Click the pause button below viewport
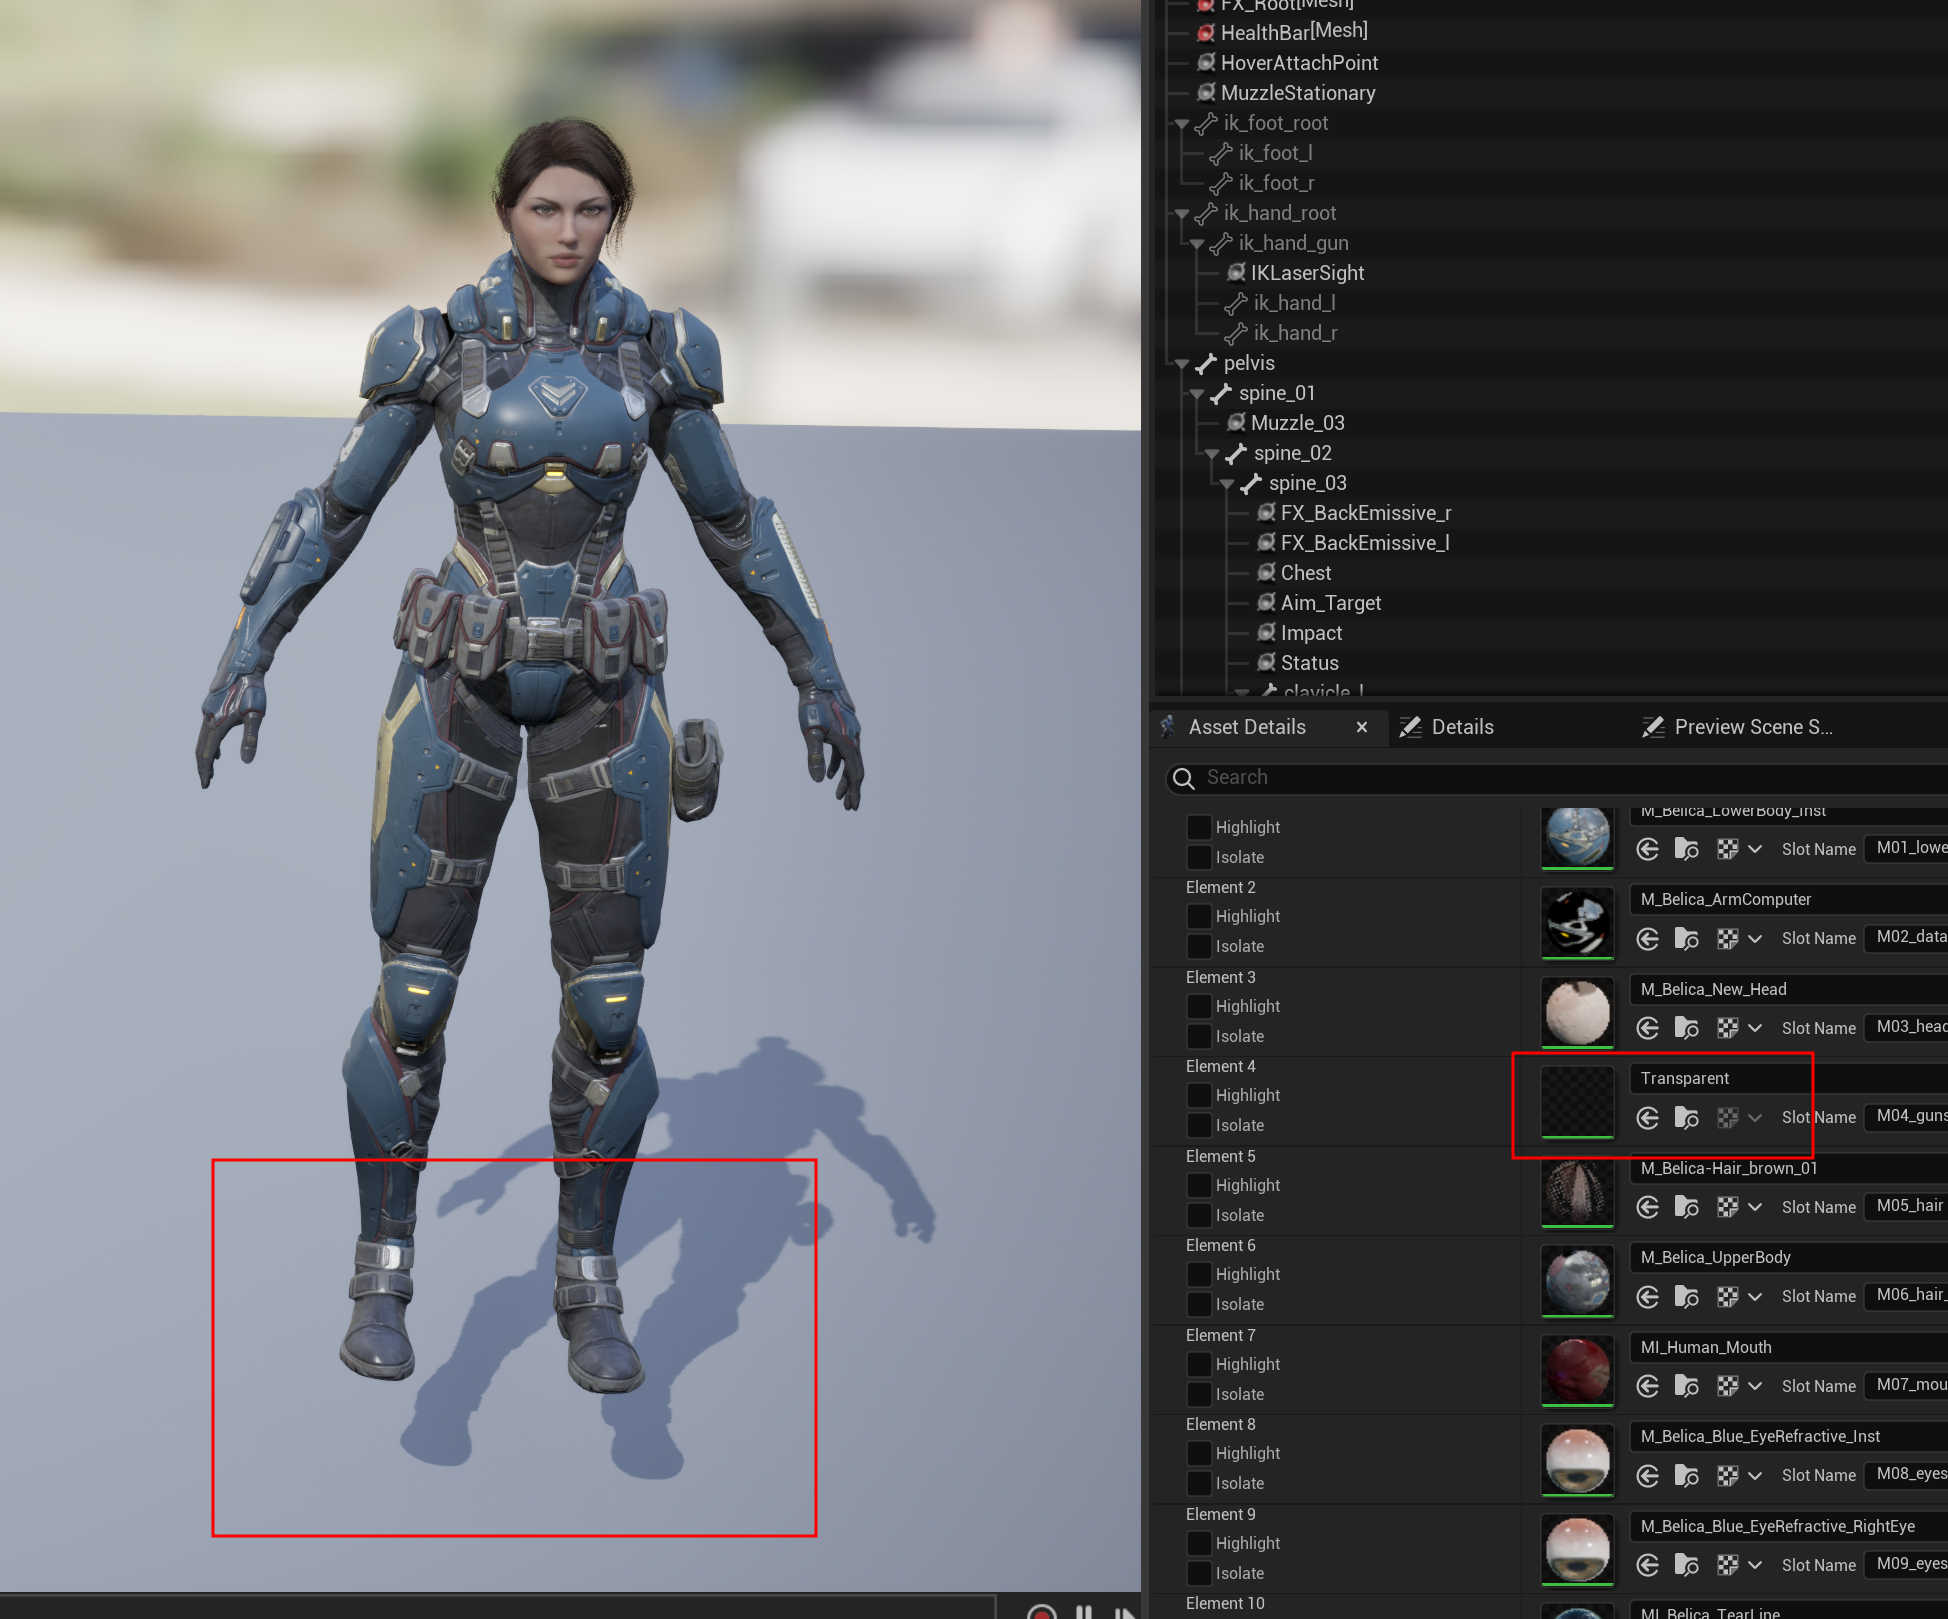Image resolution: width=1948 pixels, height=1619 pixels. coord(1083,1611)
